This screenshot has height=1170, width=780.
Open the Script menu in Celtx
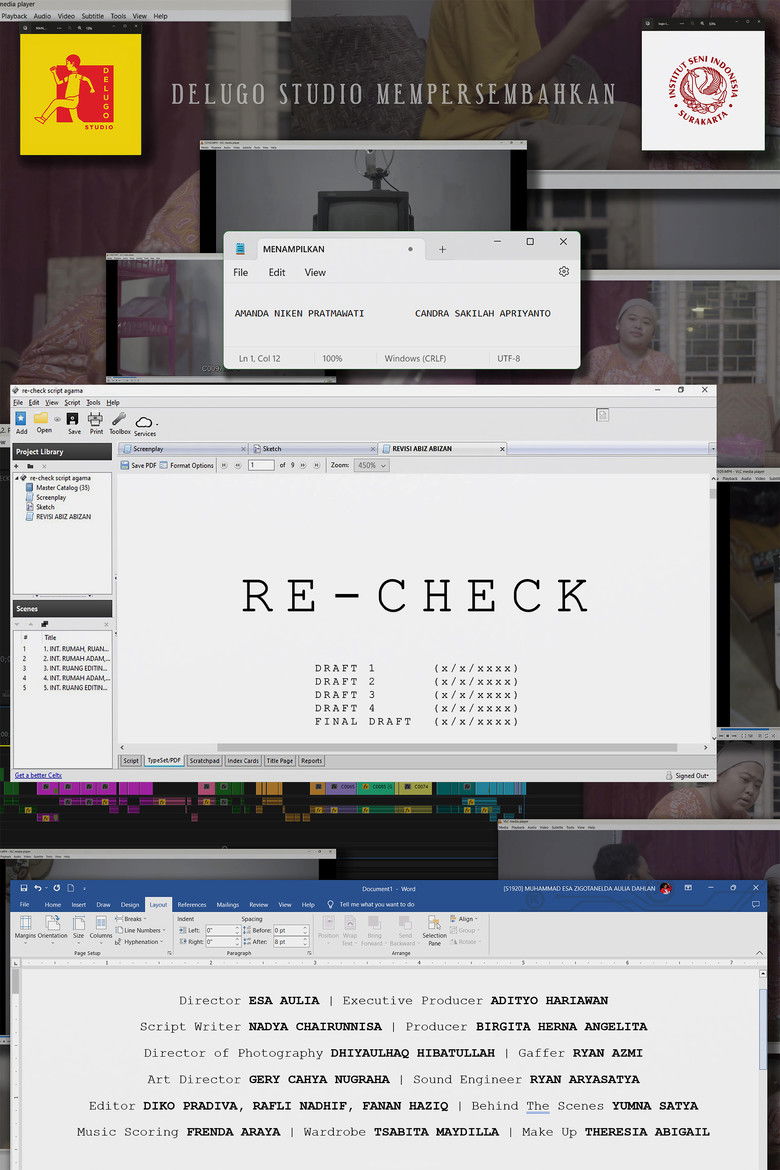tap(72, 402)
